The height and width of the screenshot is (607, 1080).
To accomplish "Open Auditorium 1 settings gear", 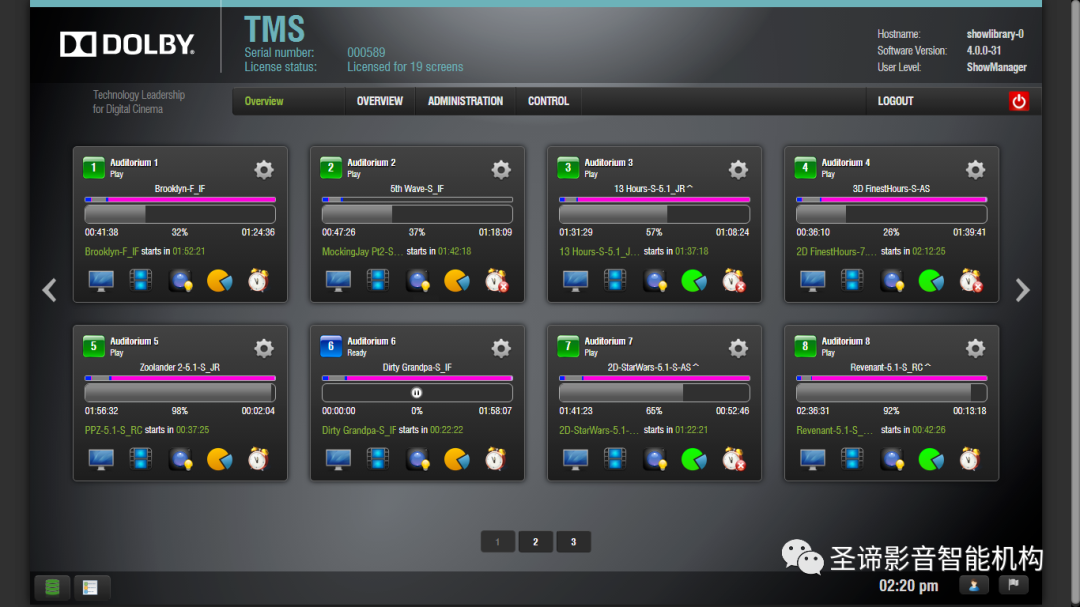I will (264, 169).
